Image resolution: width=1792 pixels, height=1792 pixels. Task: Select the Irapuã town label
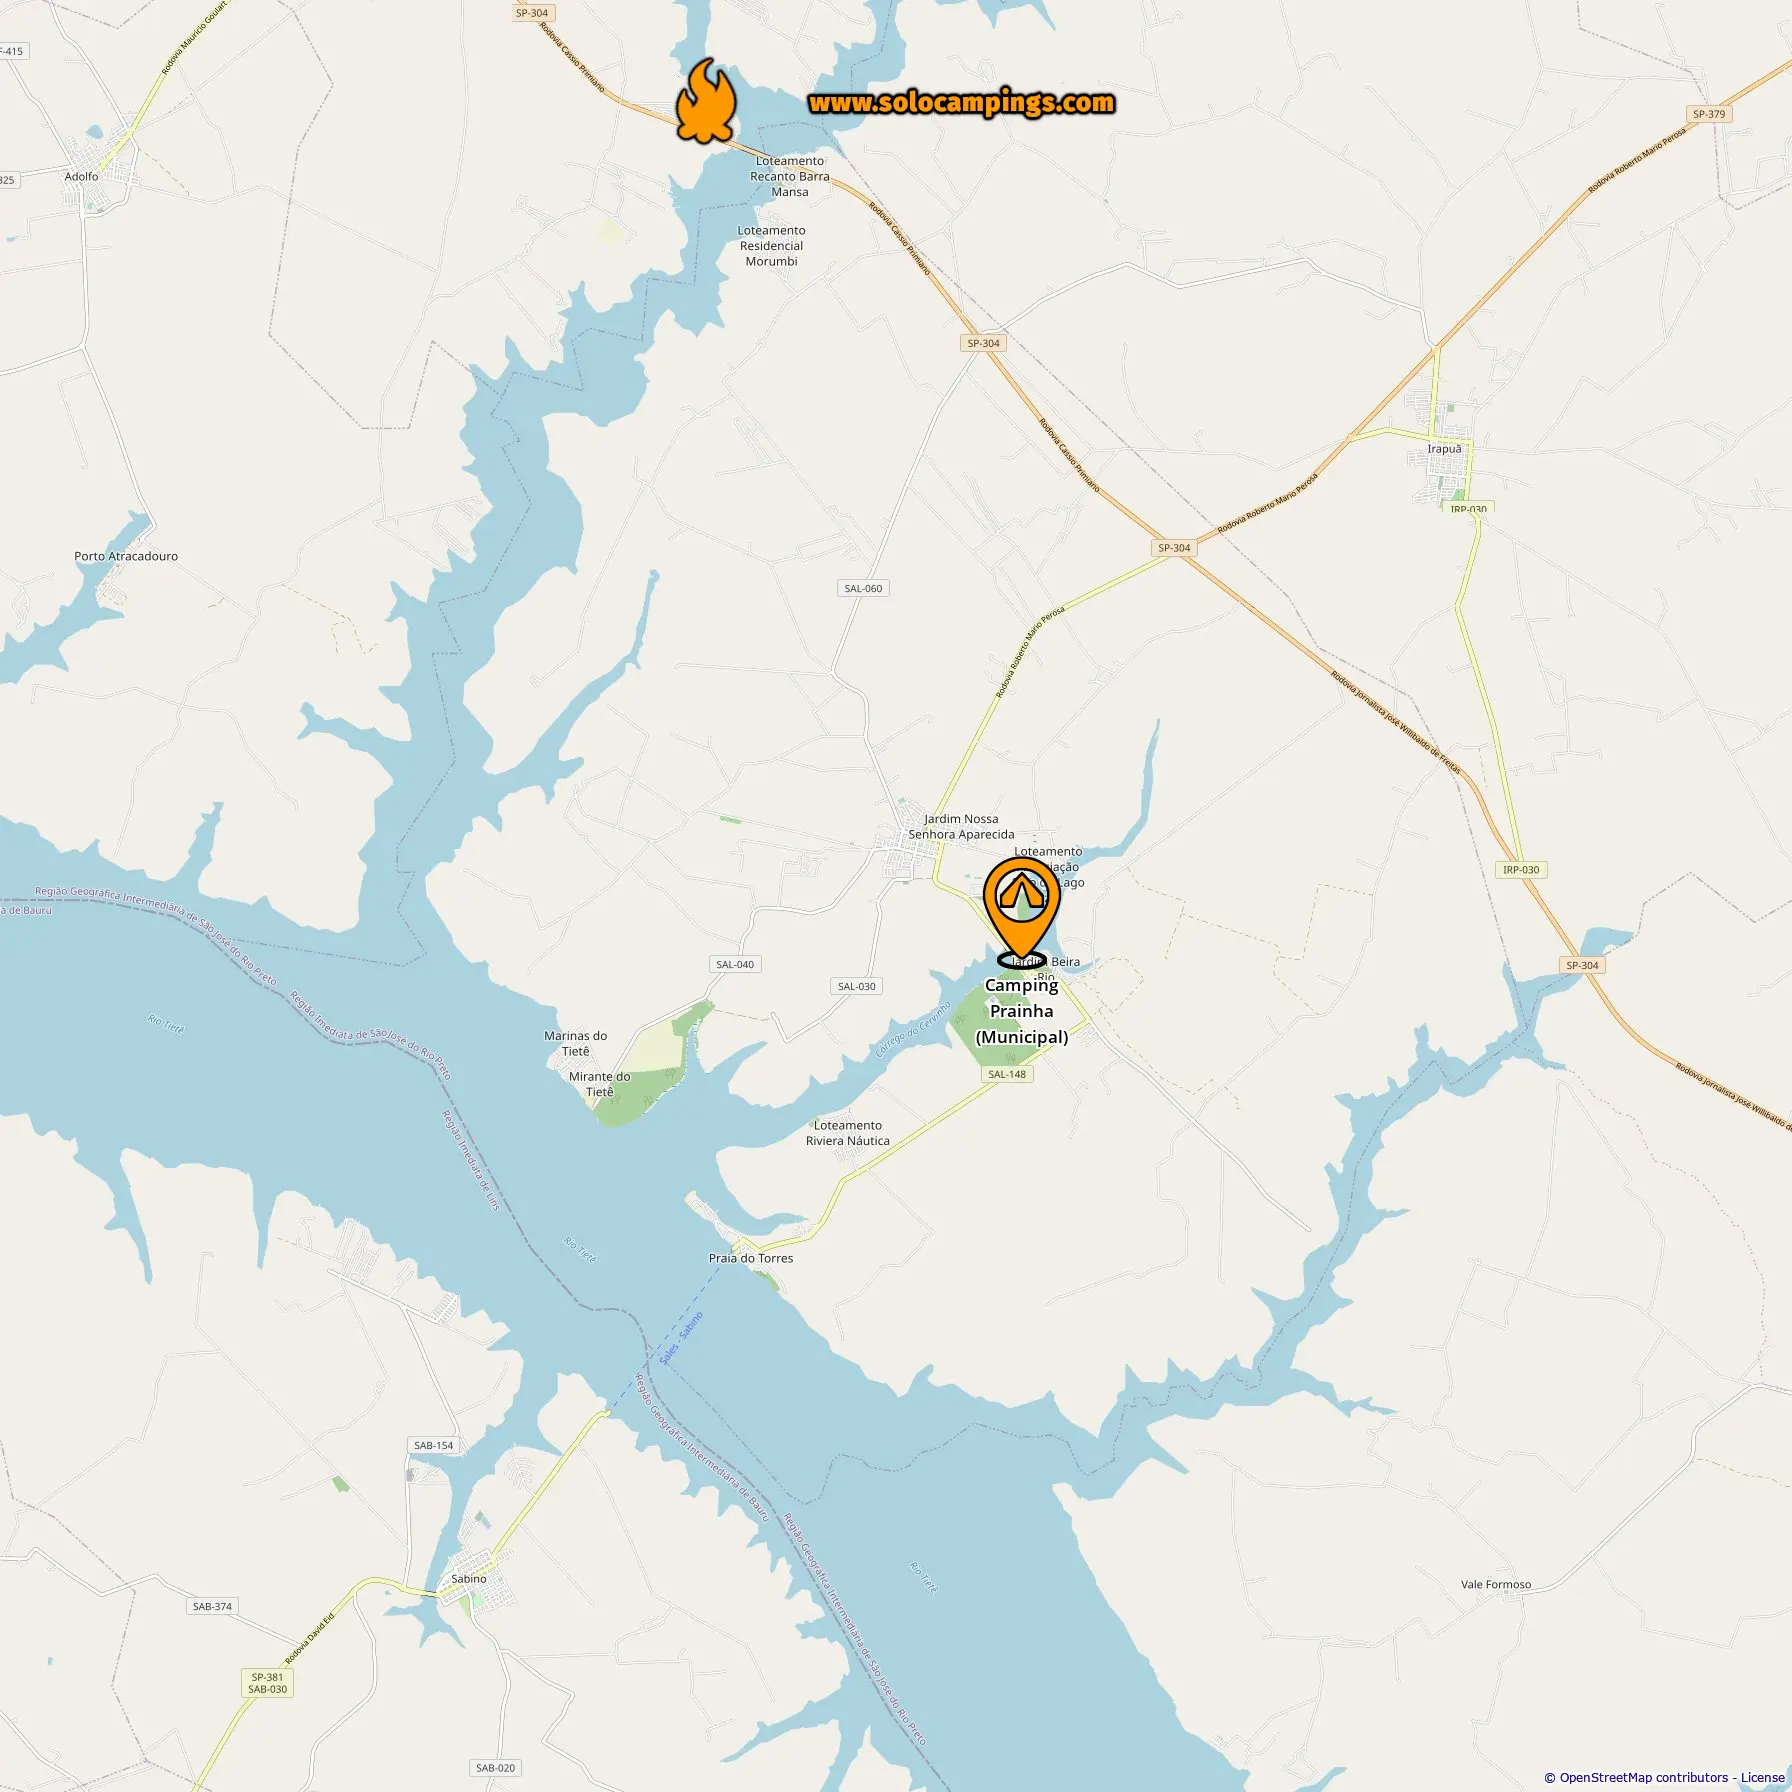tap(1444, 449)
